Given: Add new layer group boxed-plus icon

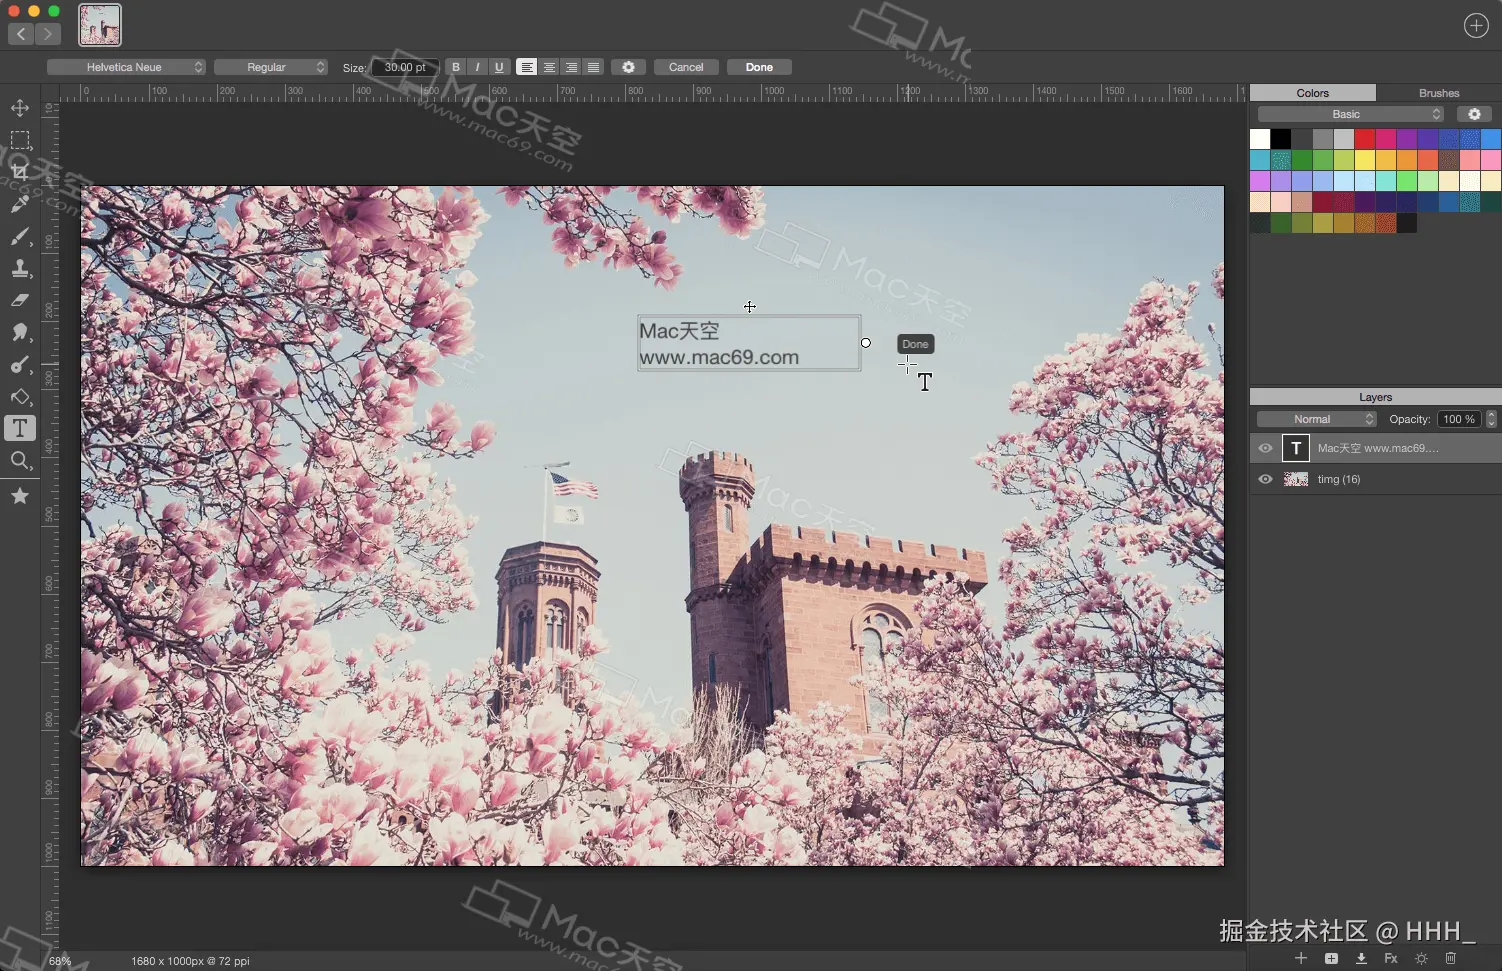Looking at the screenshot, I should tap(1331, 958).
